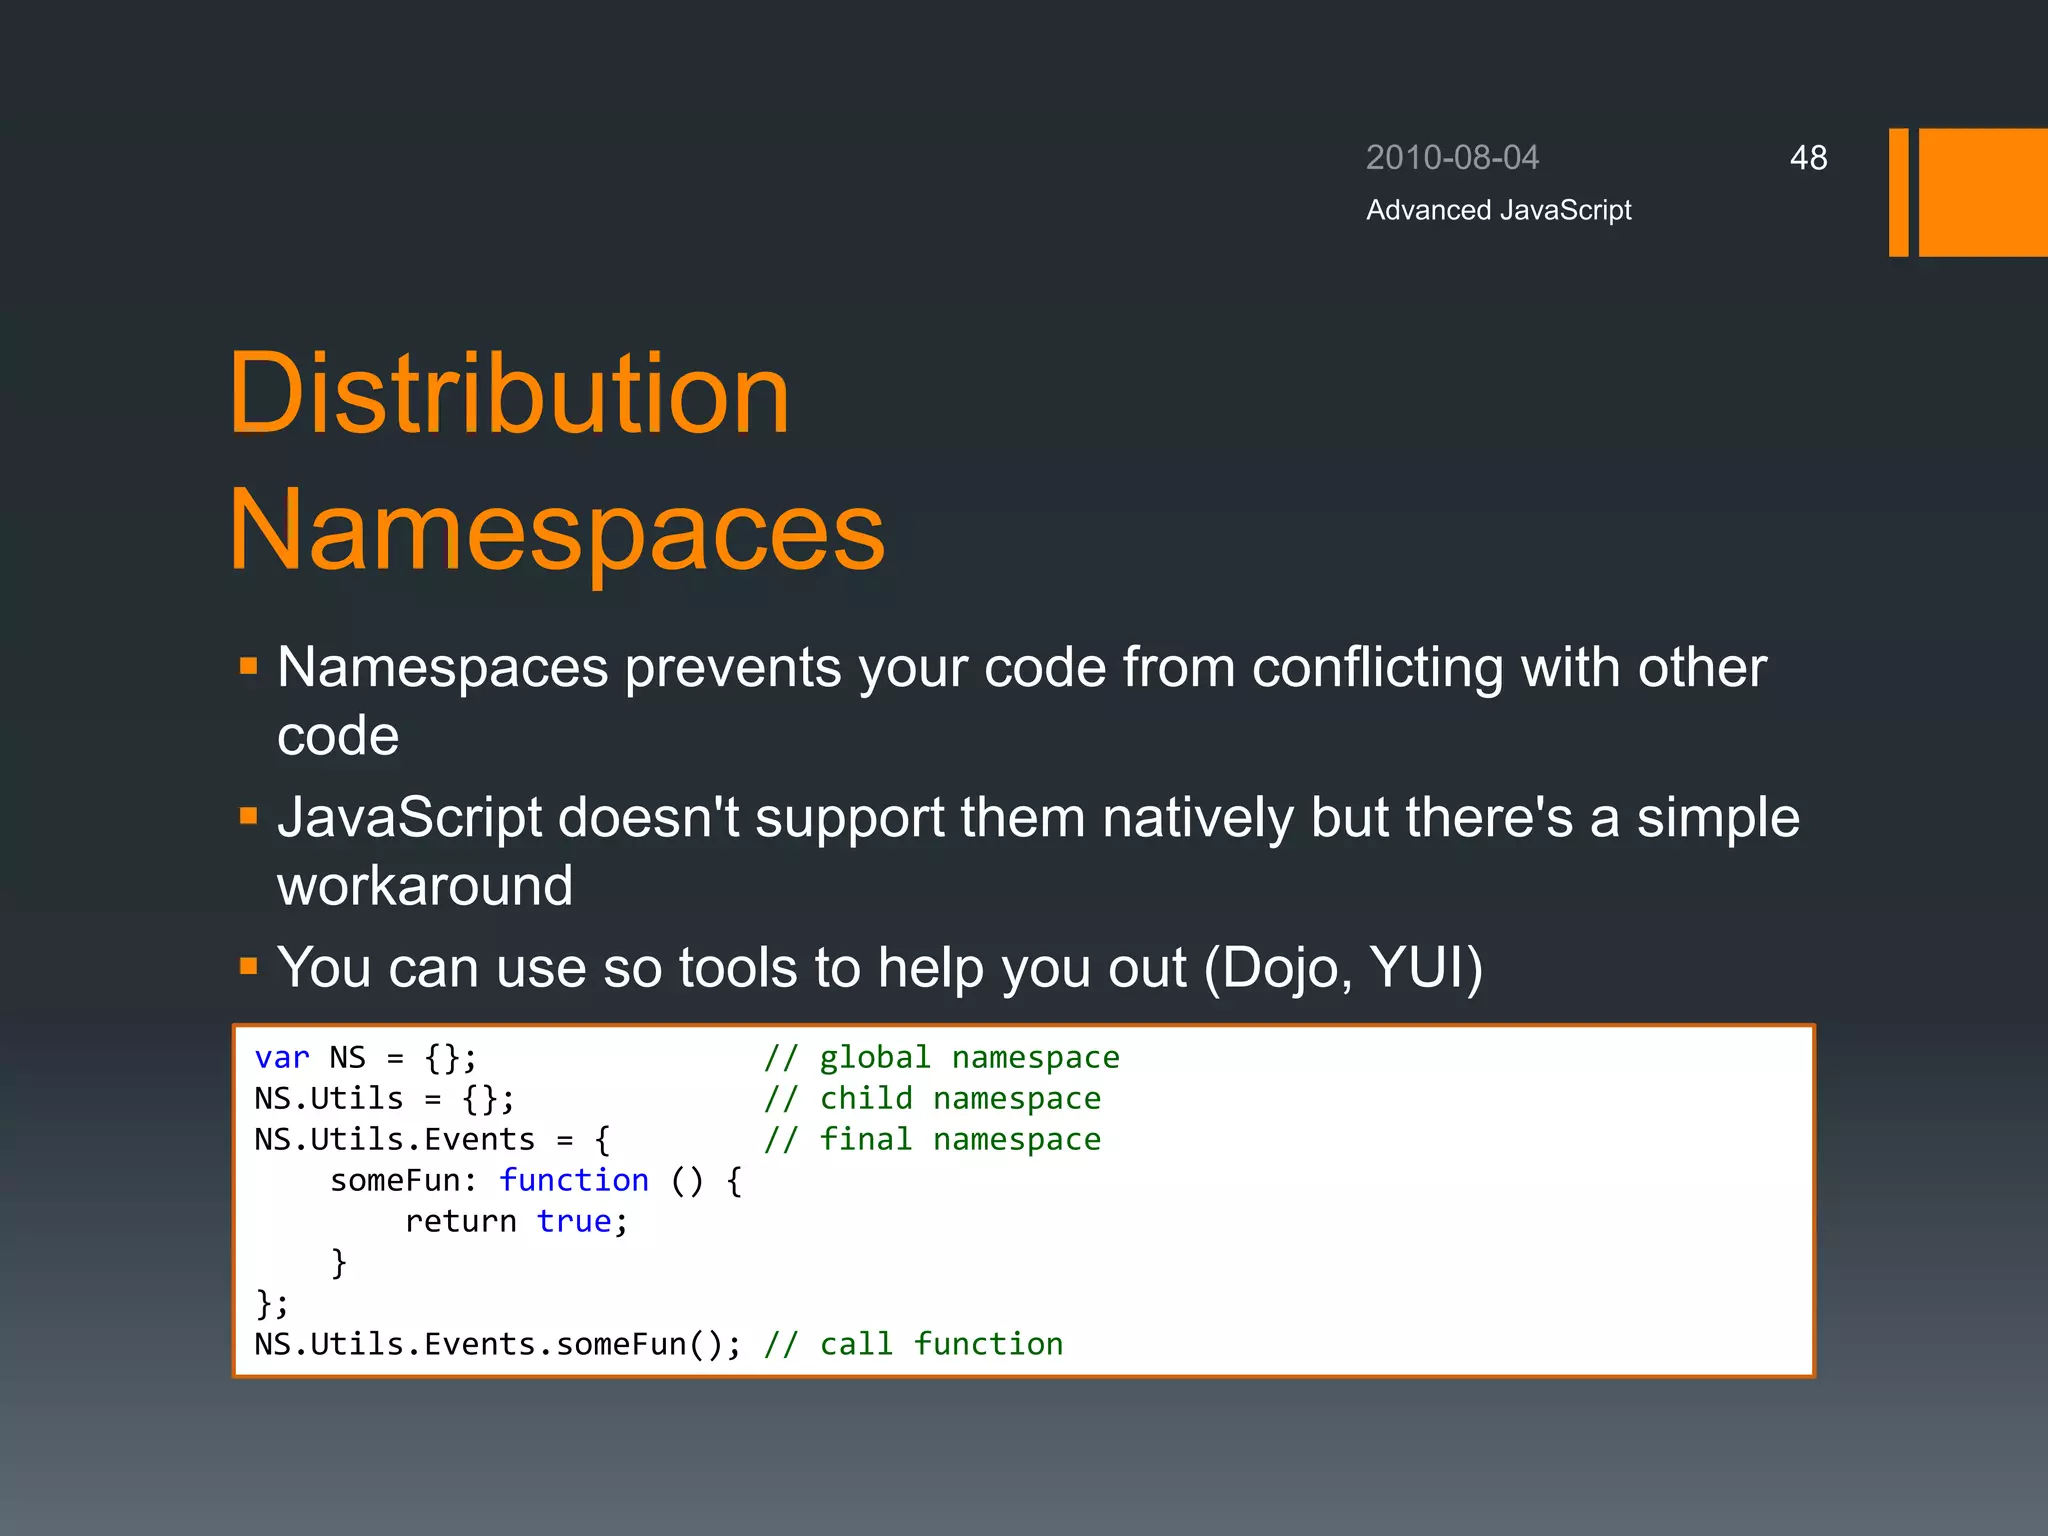Click the '(Dojo, YUI)' bullet text
The height and width of the screenshot is (1536, 2048).
(1342, 968)
